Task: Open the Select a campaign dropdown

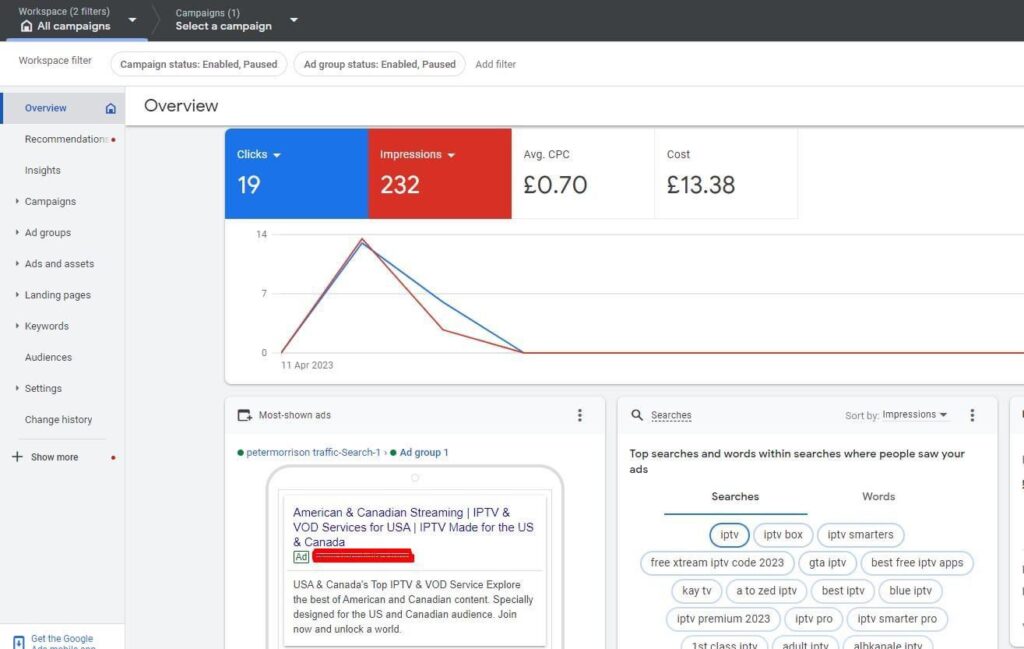Action: pyautogui.click(x=294, y=20)
